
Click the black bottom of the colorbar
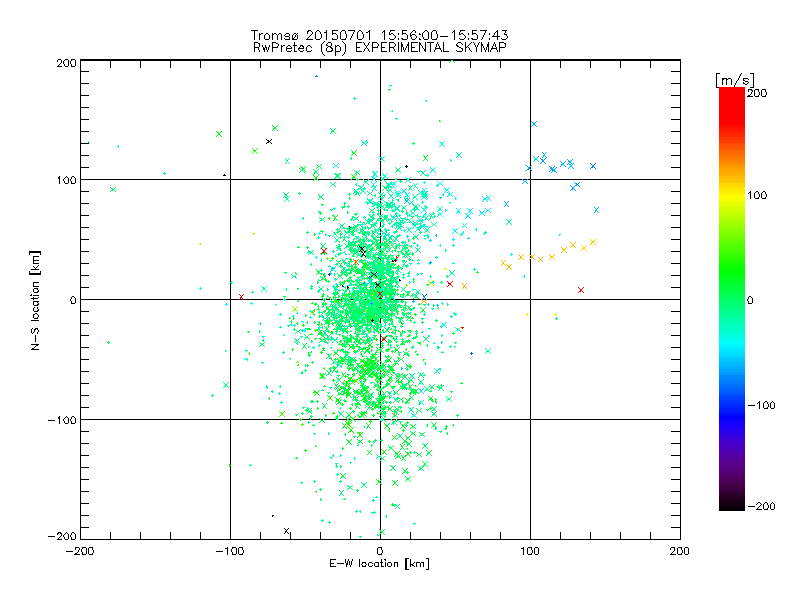tap(732, 504)
